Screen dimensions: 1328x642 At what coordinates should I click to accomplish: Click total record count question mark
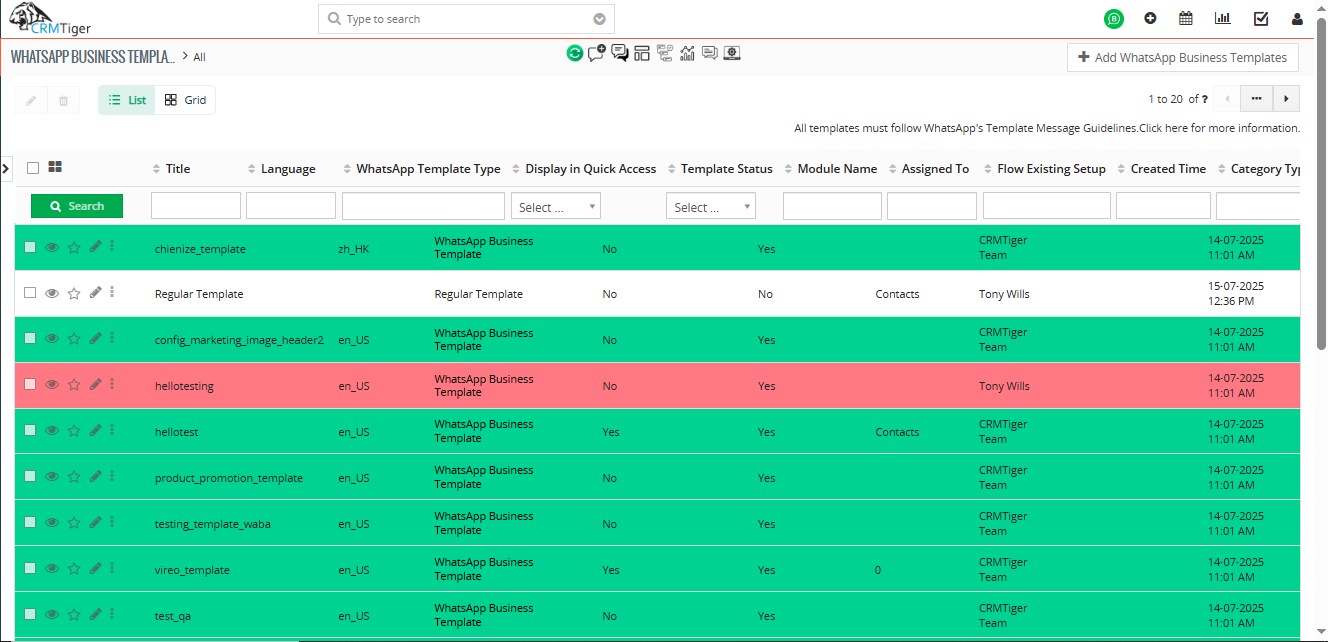[1205, 99]
